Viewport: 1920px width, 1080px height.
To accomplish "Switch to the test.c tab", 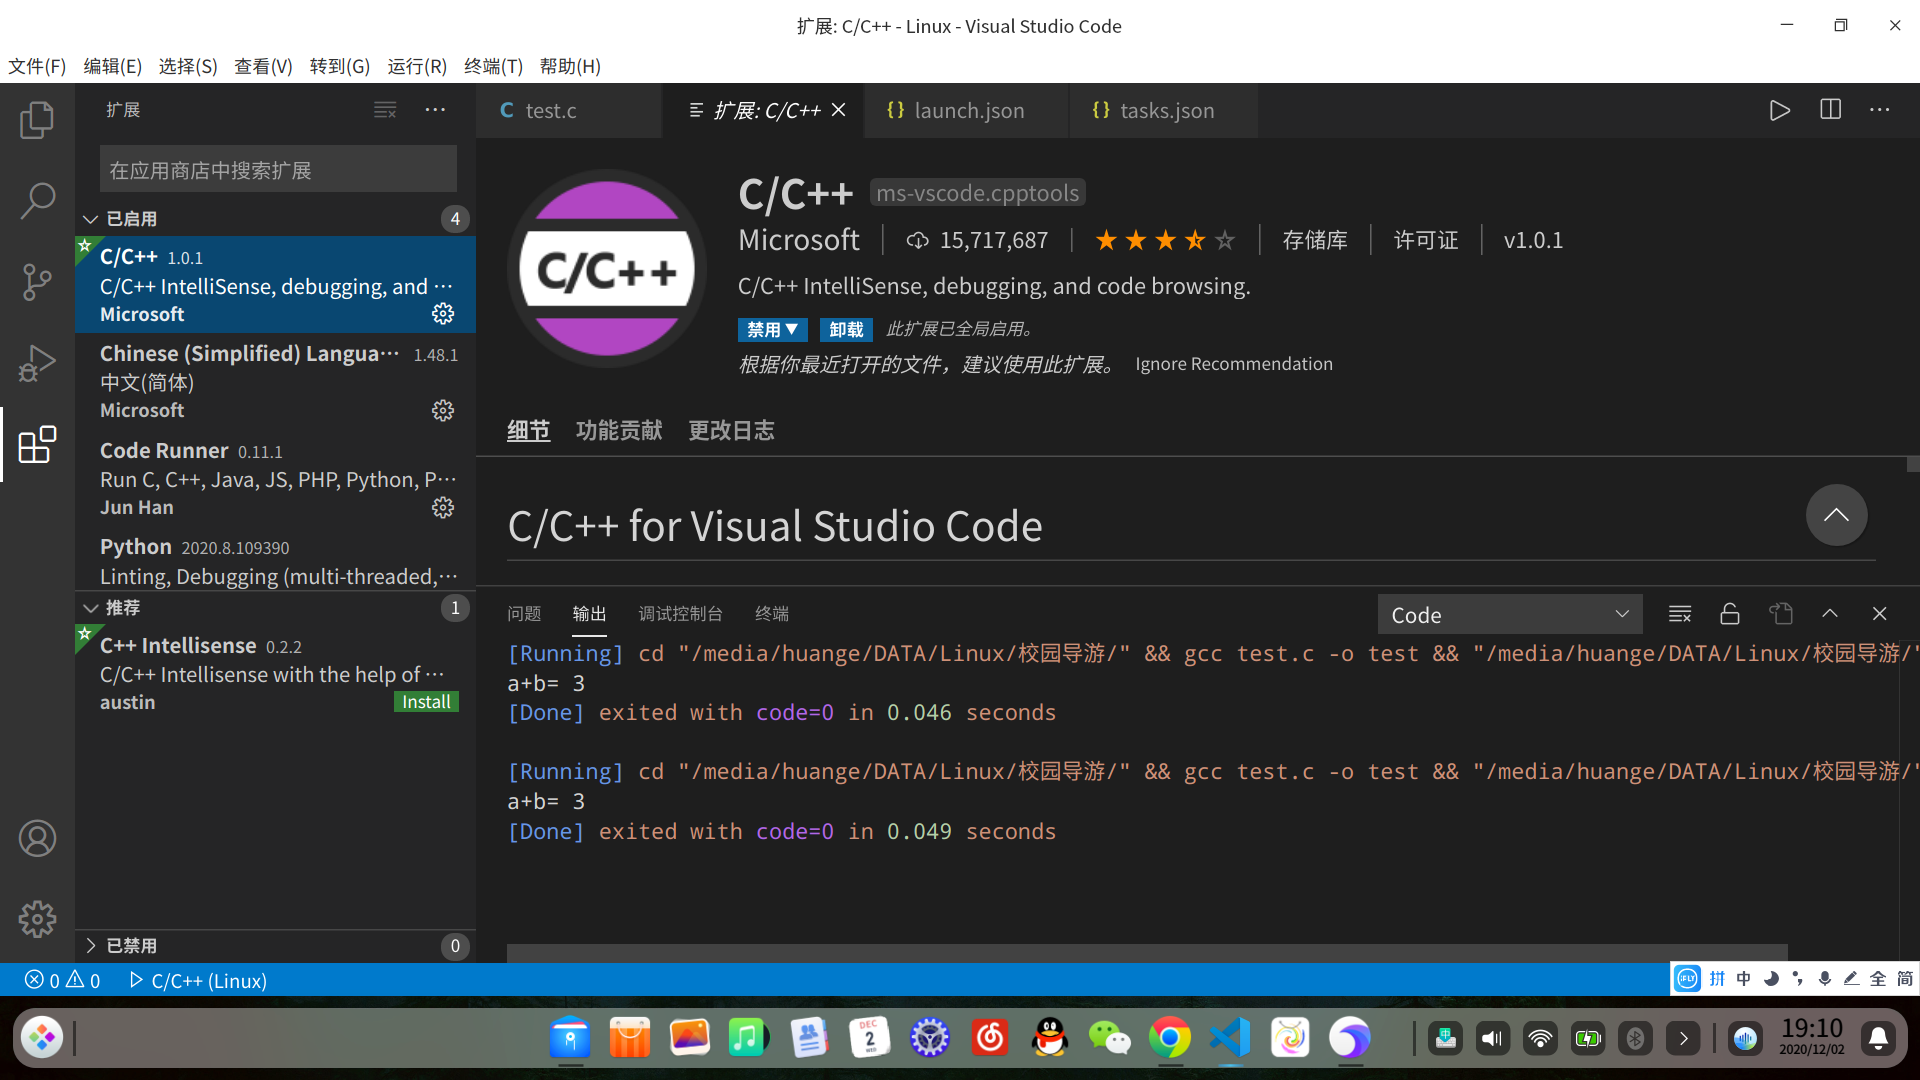I will coord(568,110).
